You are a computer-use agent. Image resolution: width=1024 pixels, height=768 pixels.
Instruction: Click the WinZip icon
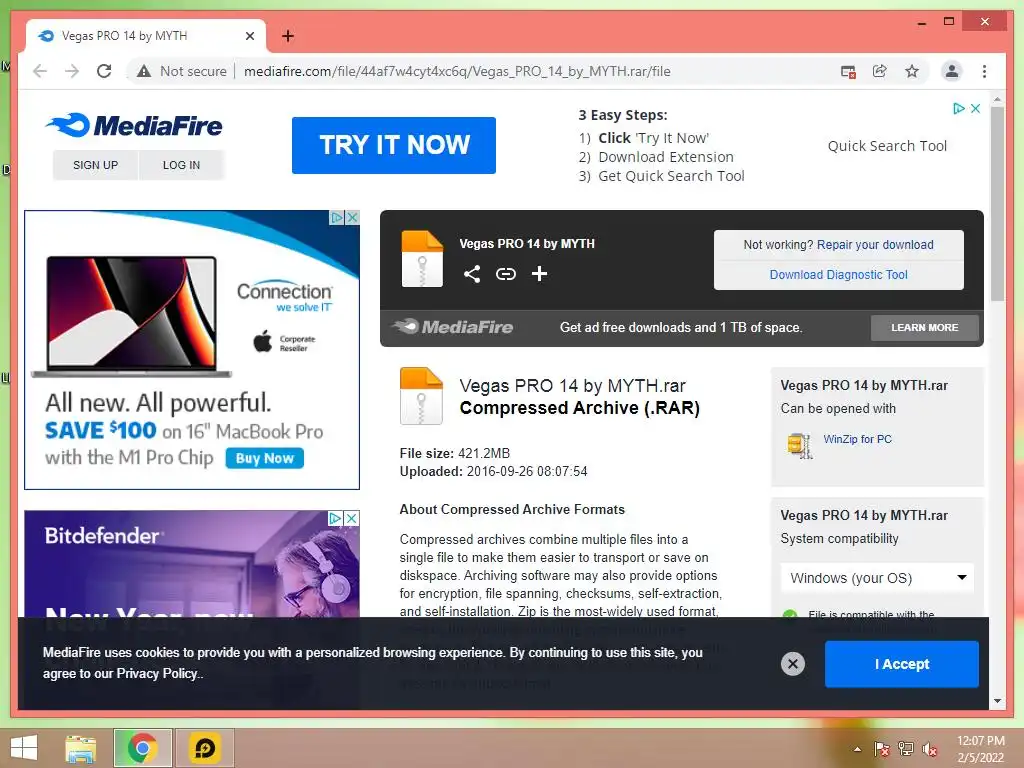pyautogui.click(x=800, y=445)
